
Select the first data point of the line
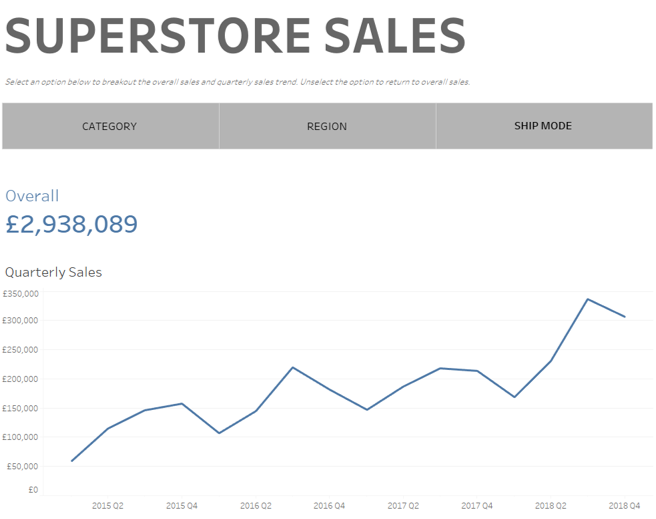[x=71, y=461]
